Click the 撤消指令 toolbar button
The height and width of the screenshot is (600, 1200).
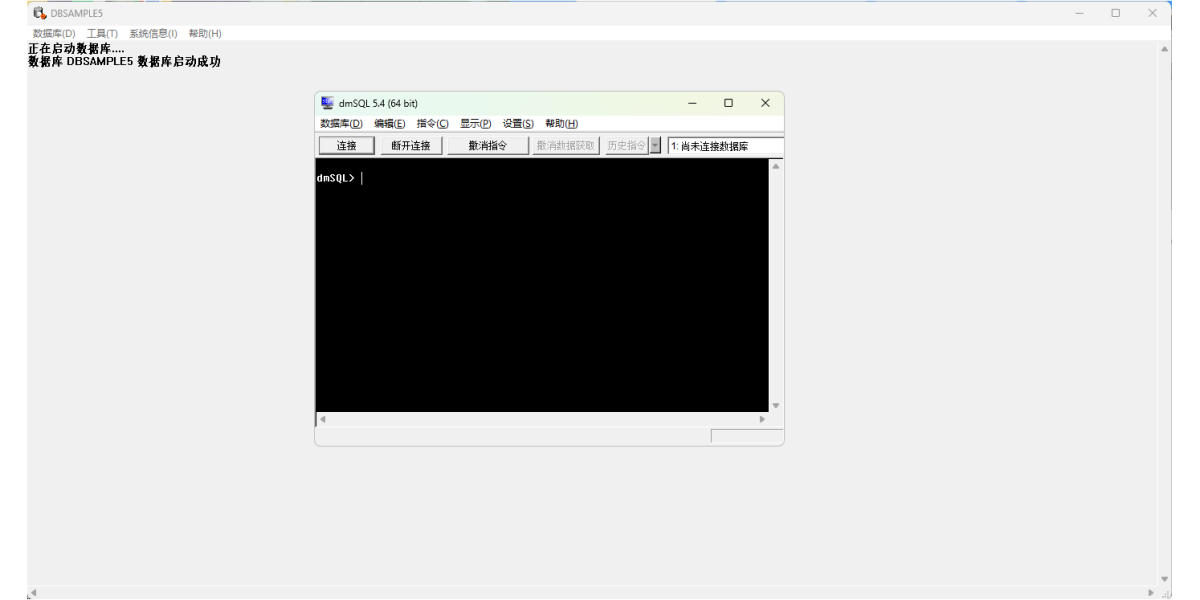point(487,146)
